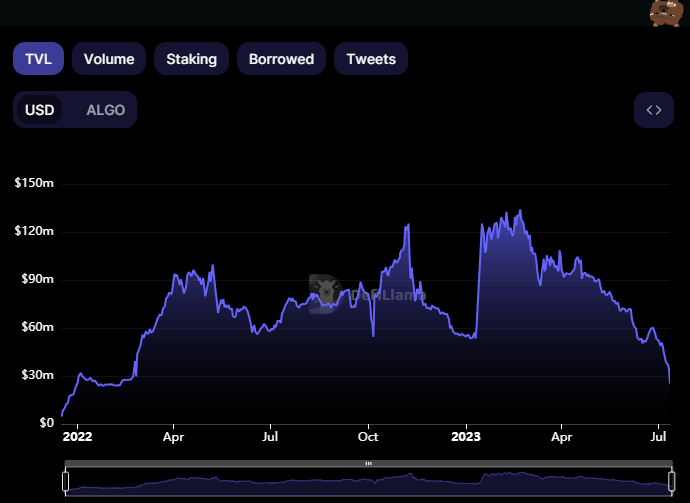This screenshot has height=503, width=690.
Task: Select USD as the denomination
Action: [x=40, y=110]
